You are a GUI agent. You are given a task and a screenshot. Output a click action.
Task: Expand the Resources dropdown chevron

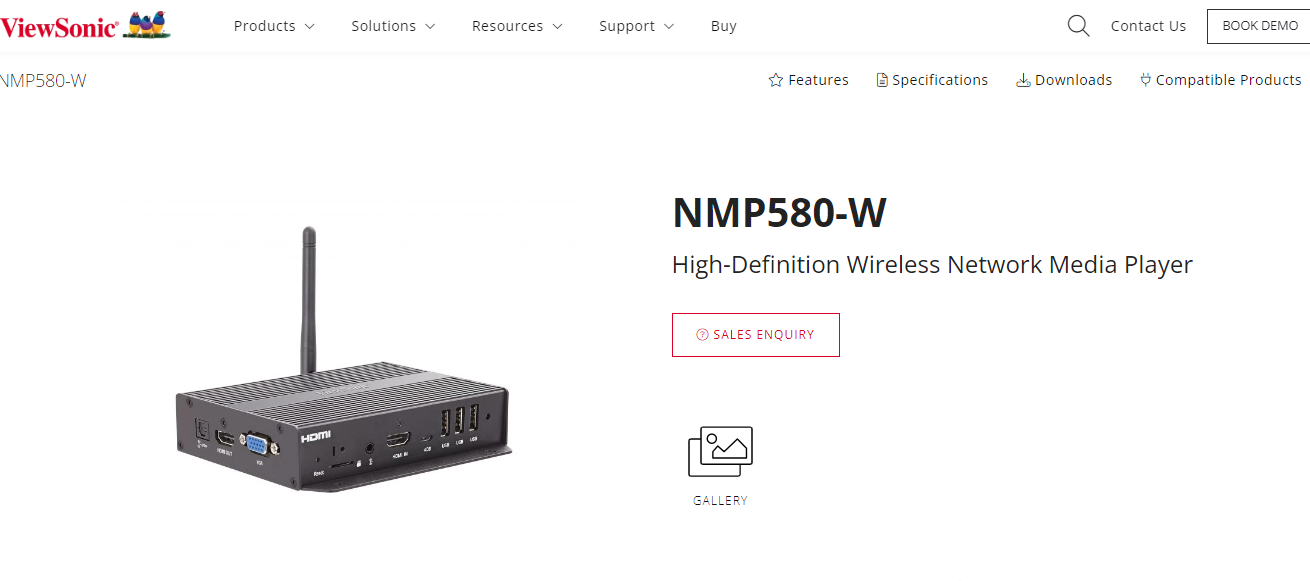[x=557, y=27]
